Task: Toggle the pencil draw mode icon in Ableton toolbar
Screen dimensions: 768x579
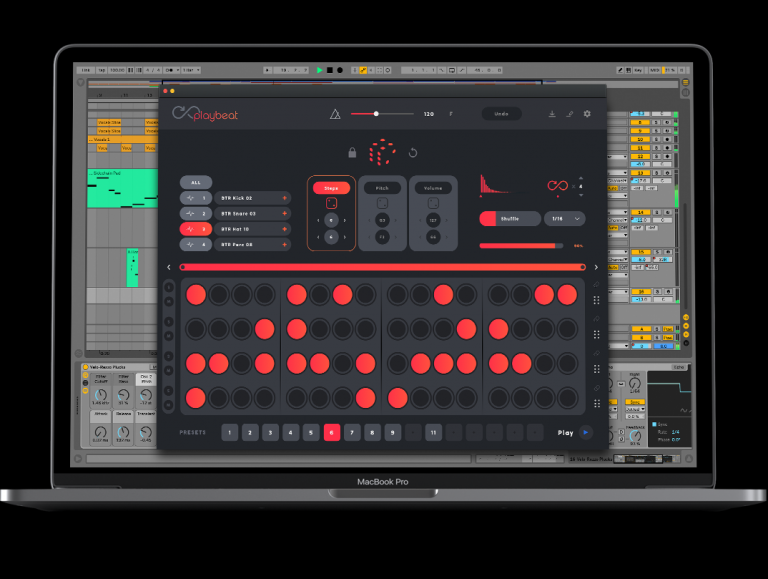Action: 620,70
